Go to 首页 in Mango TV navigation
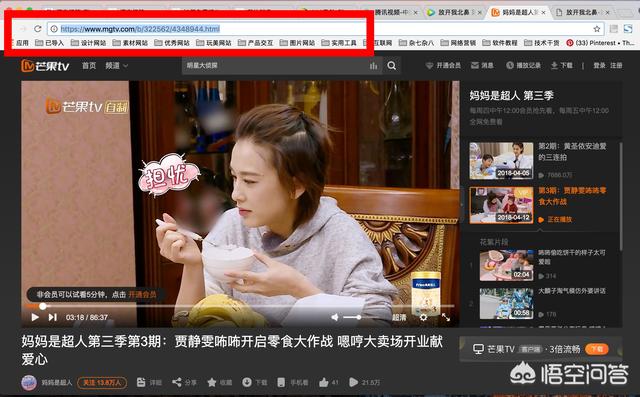 [89, 65]
